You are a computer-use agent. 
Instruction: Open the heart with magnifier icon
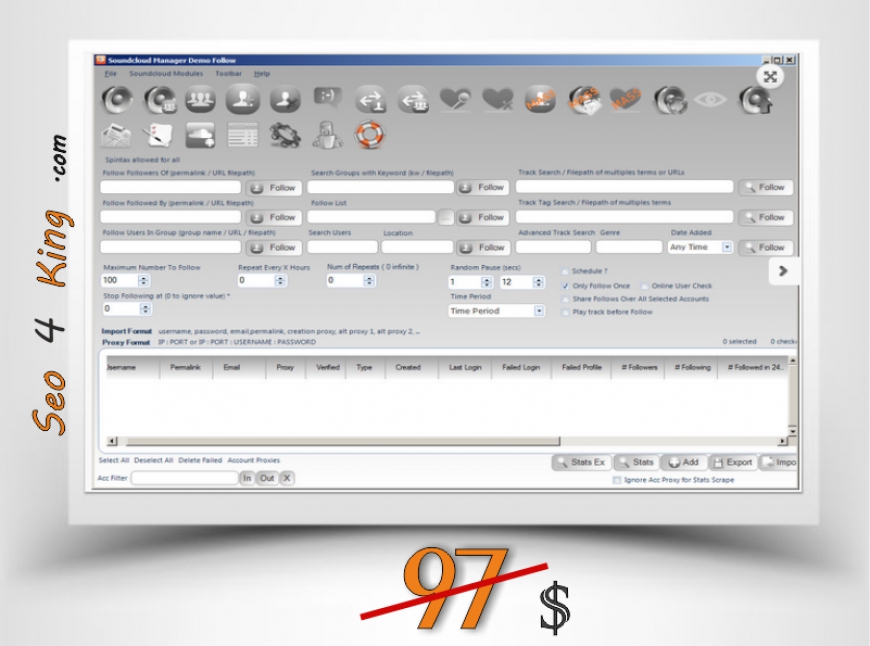point(455,100)
